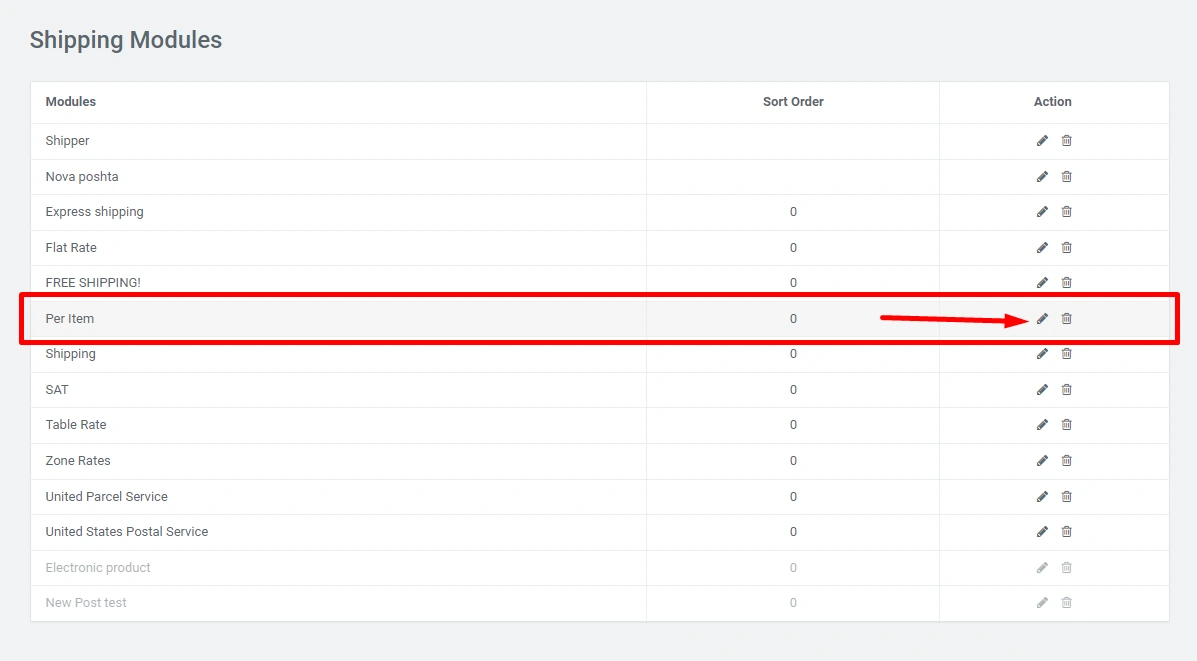This screenshot has width=1197, height=661.
Task: Click trash icon for Nova poshta
Action: coord(1066,177)
